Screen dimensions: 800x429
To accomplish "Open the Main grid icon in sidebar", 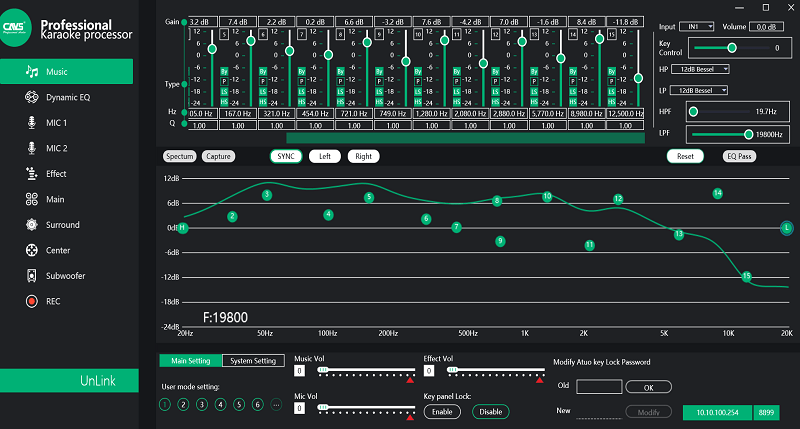I will [32, 199].
